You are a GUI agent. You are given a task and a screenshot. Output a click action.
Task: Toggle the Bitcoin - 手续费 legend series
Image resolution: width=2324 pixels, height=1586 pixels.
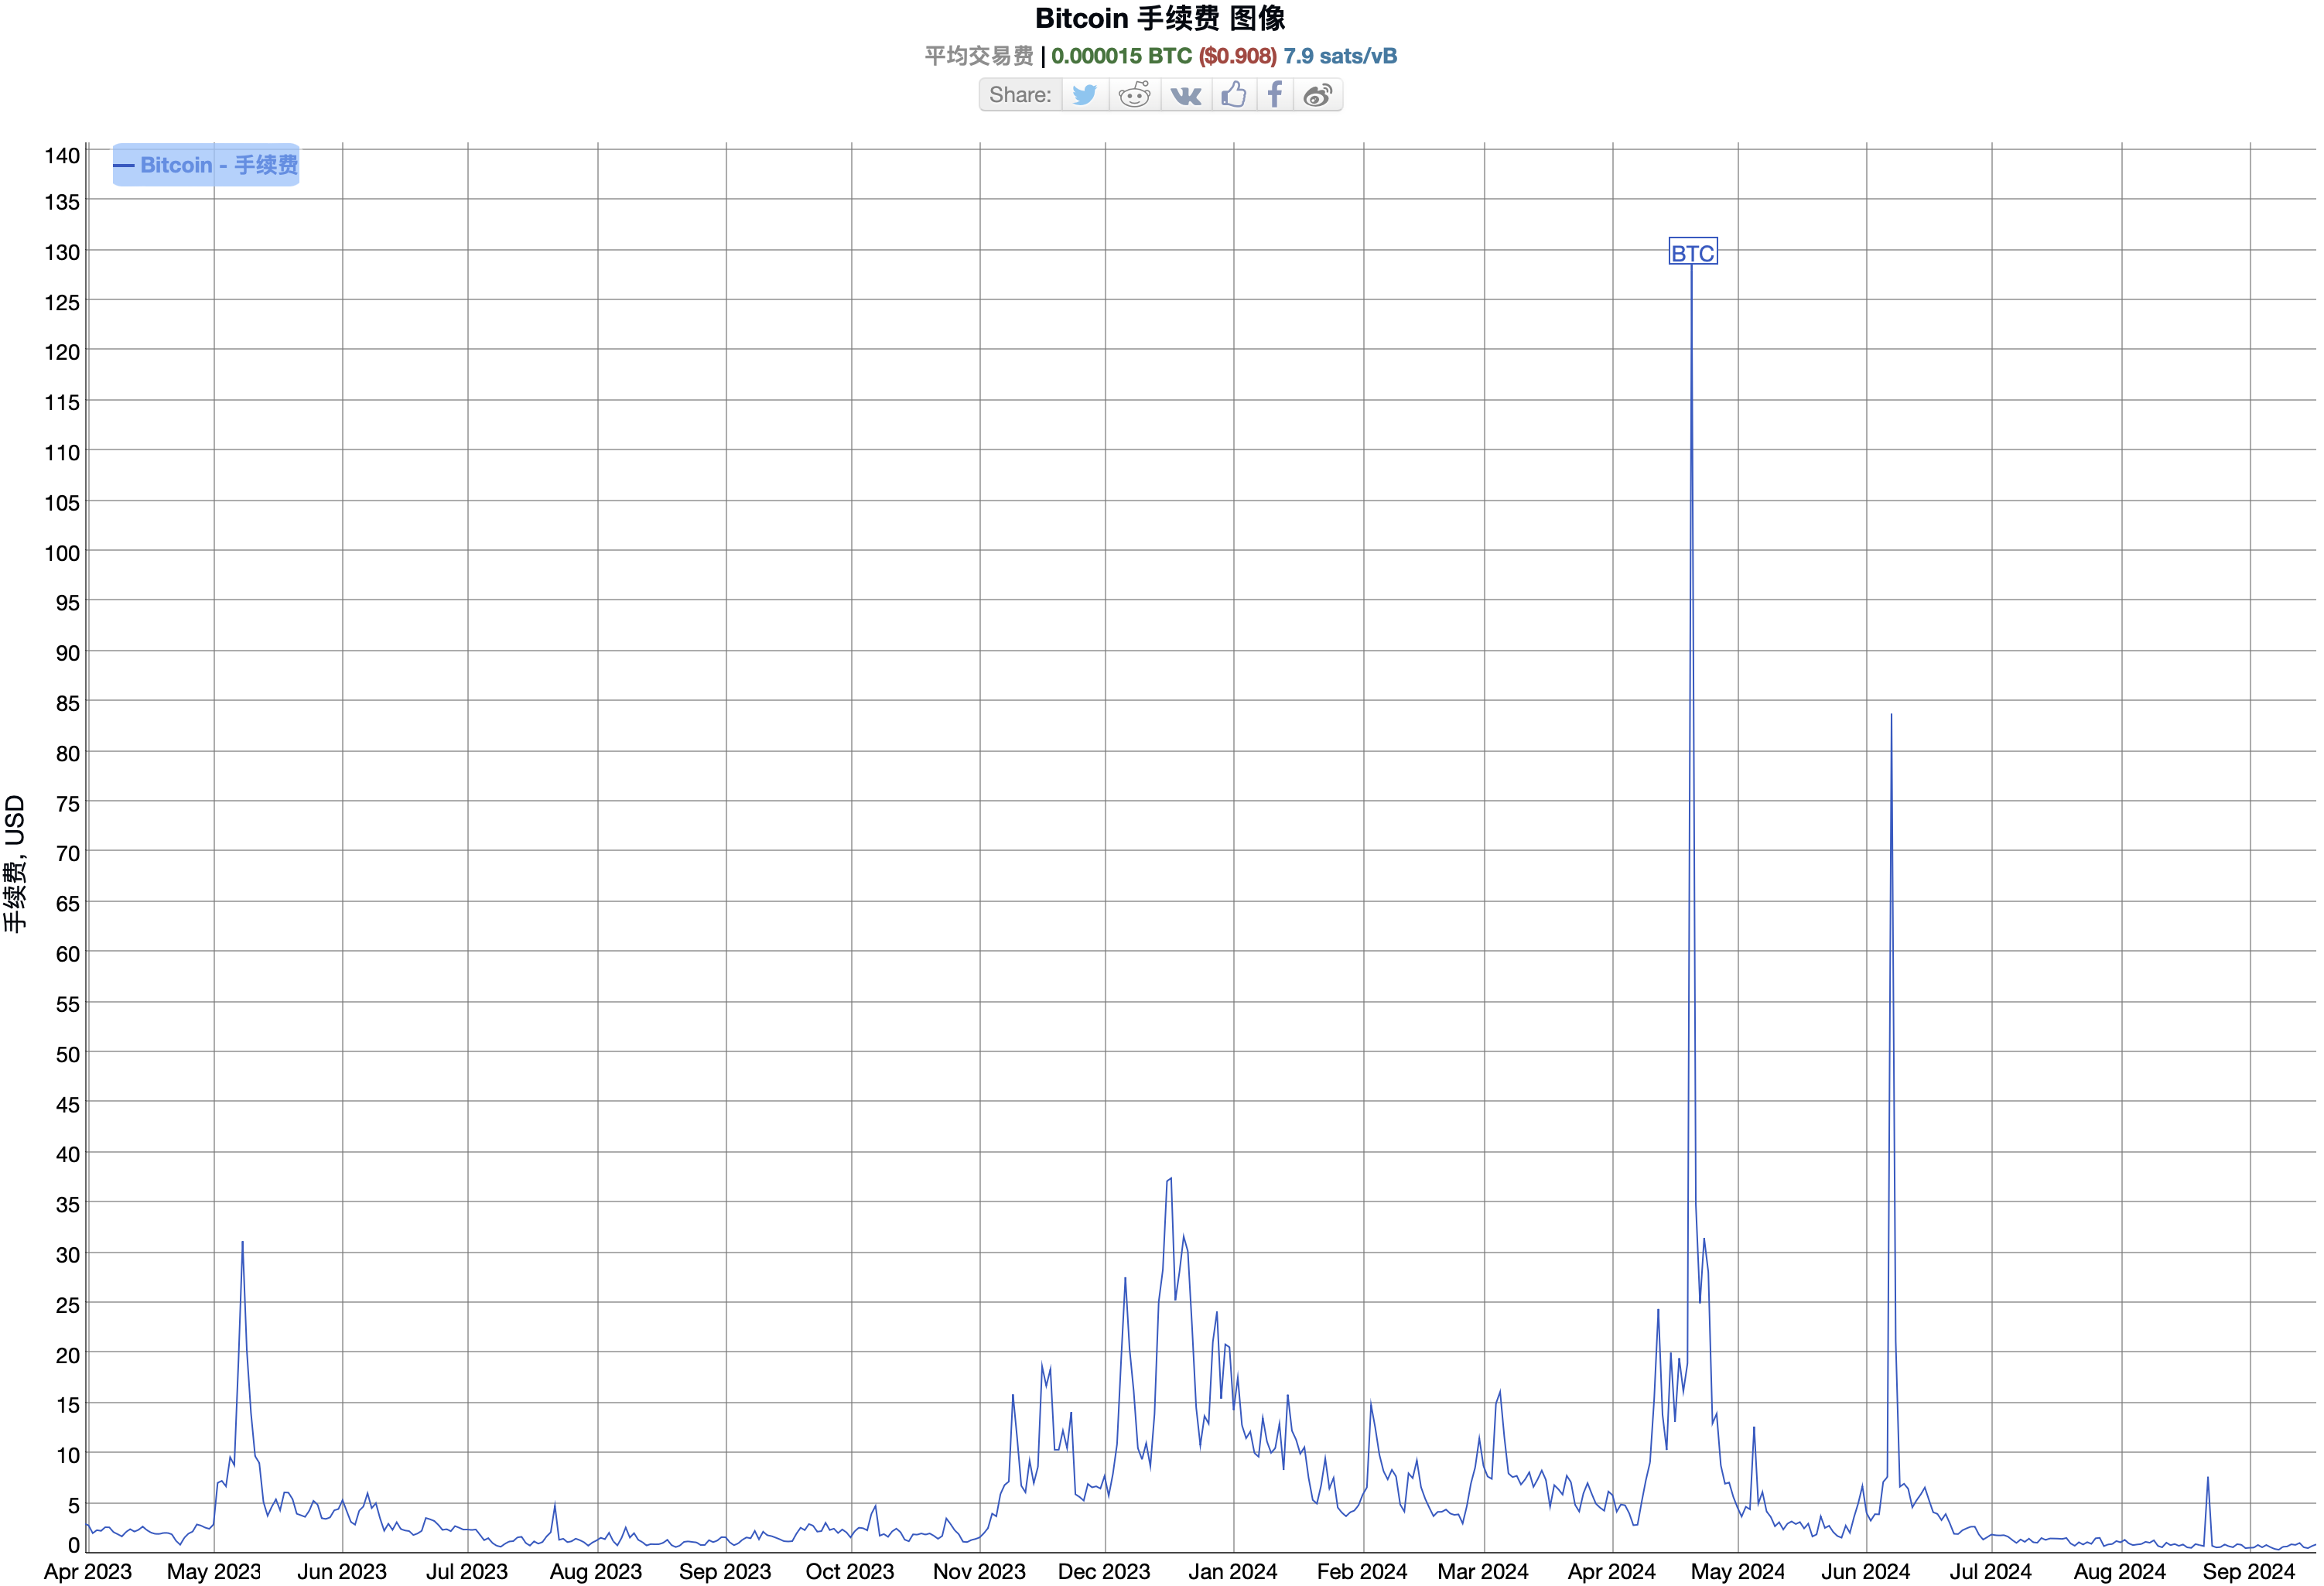click(x=206, y=165)
